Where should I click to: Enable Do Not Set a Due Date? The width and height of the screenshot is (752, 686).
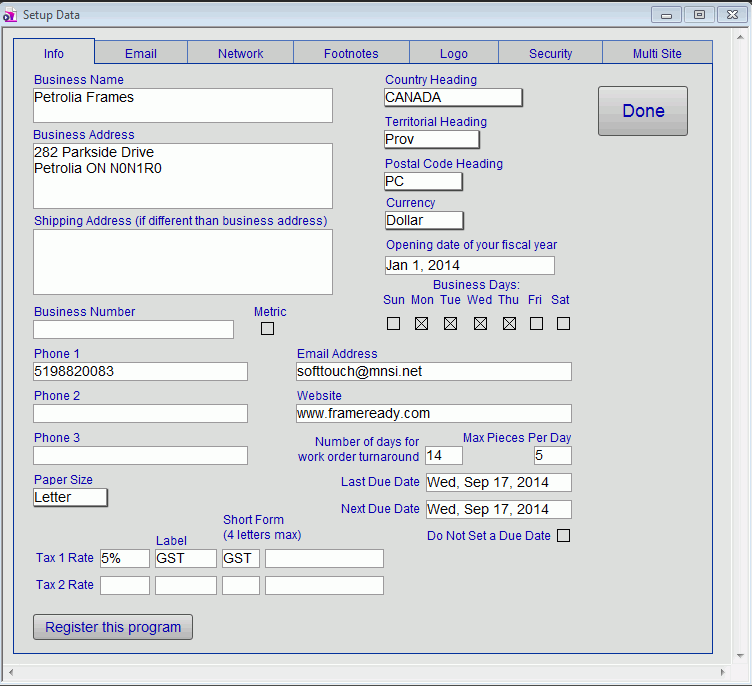[x=563, y=535]
